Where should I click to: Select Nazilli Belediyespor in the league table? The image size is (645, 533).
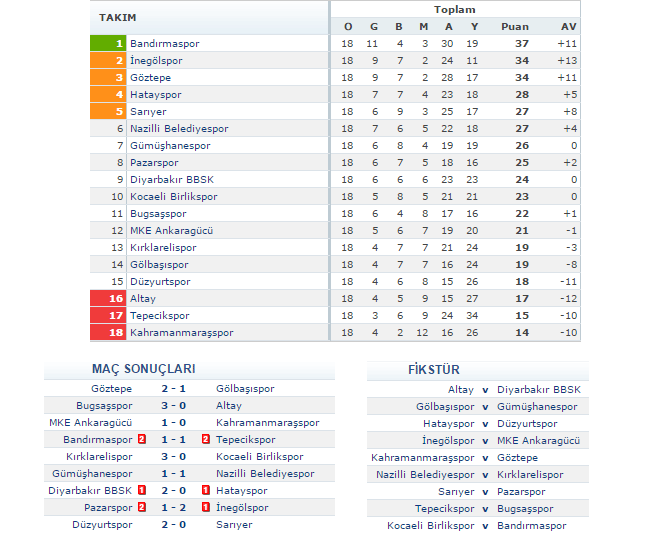click(179, 129)
